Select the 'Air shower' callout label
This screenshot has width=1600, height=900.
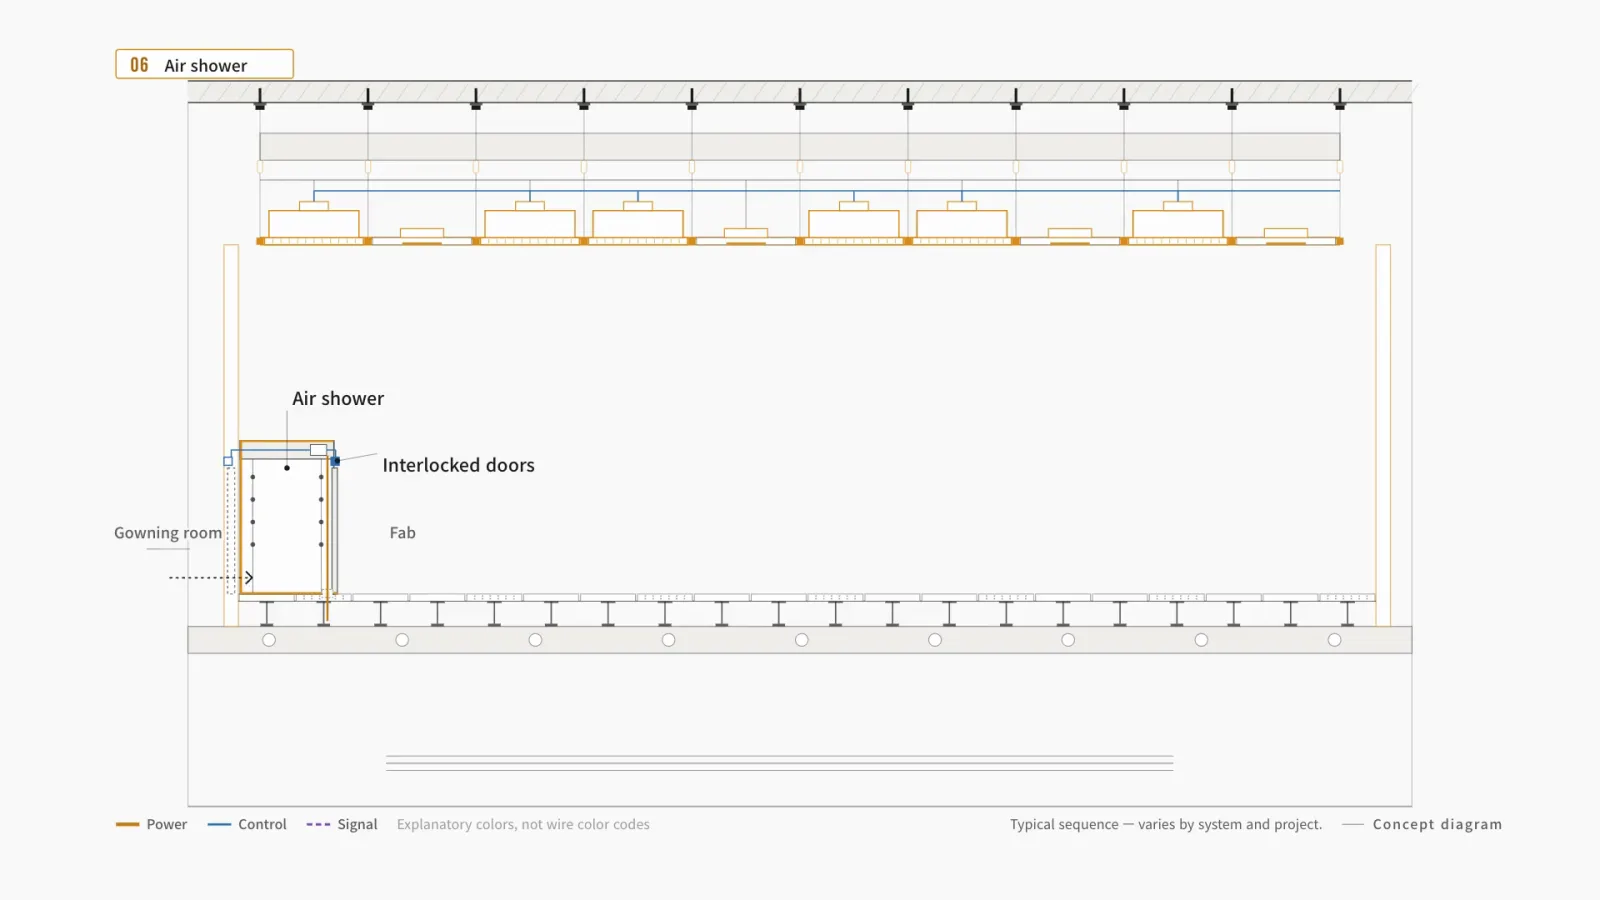(x=338, y=398)
